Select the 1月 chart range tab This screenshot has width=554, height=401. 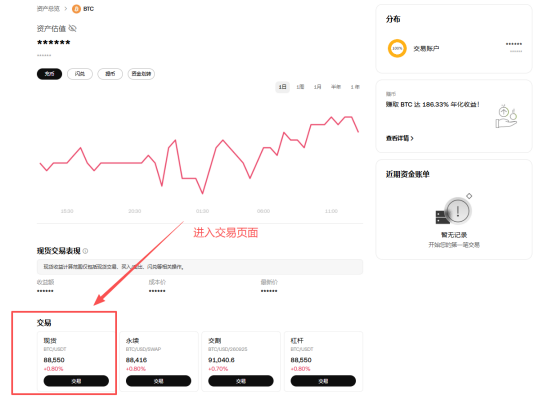(318, 87)
